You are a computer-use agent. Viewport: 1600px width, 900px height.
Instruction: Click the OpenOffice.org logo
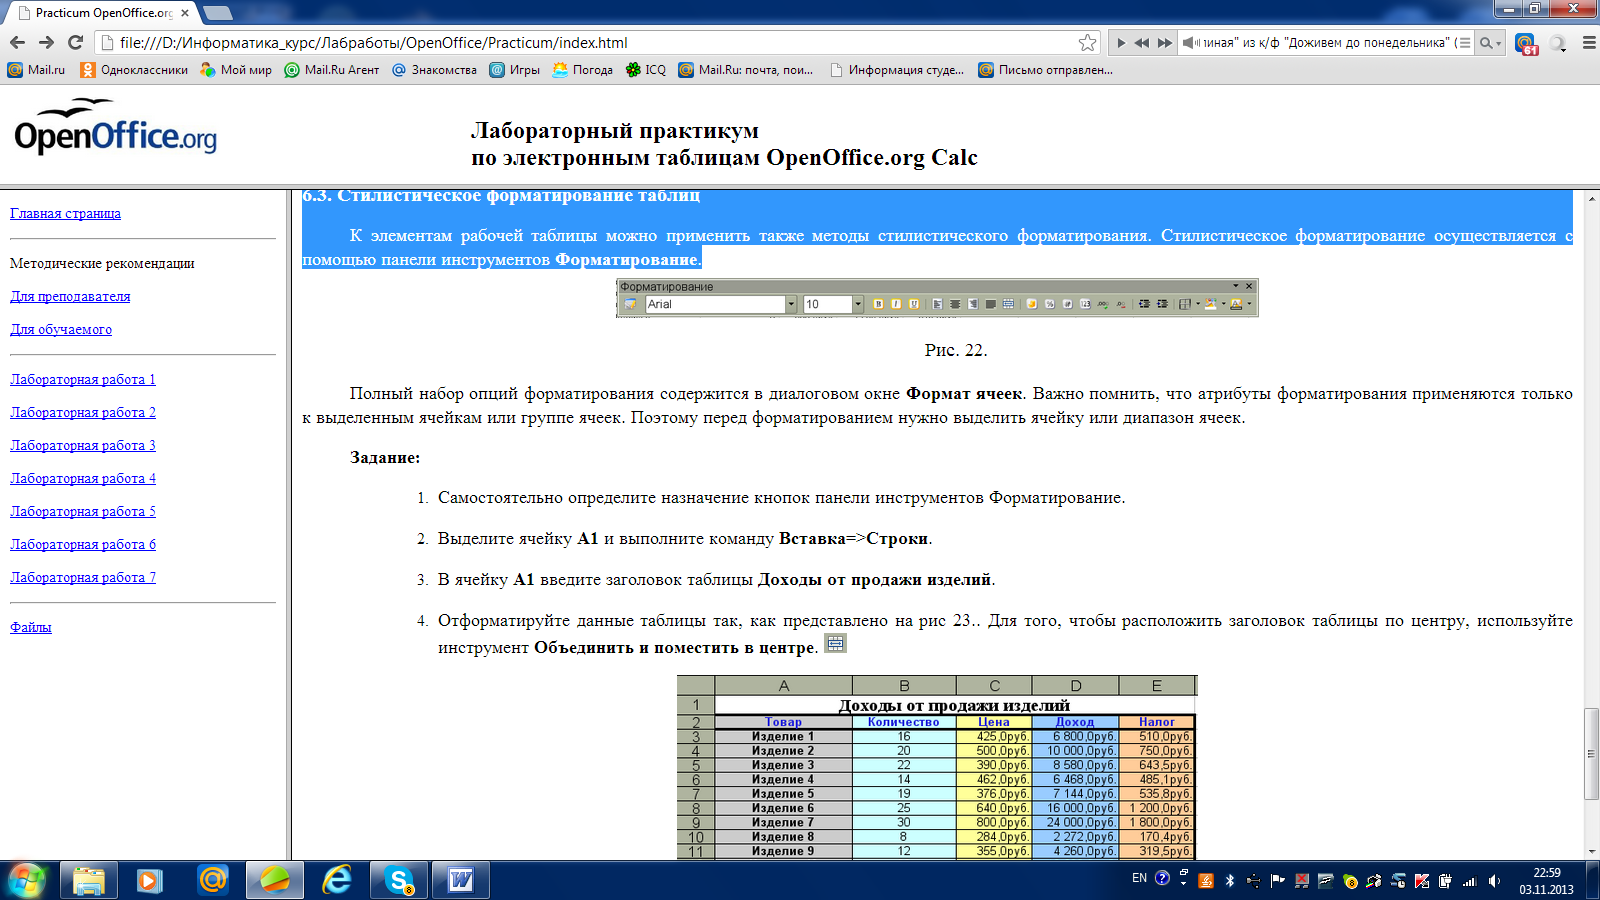(115, 127)
